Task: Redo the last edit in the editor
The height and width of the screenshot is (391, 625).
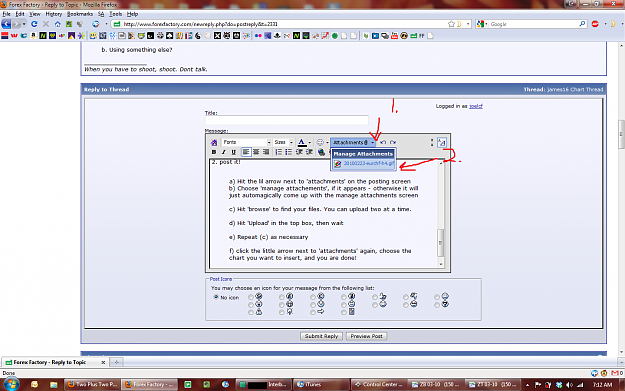Action: [393, 142]
